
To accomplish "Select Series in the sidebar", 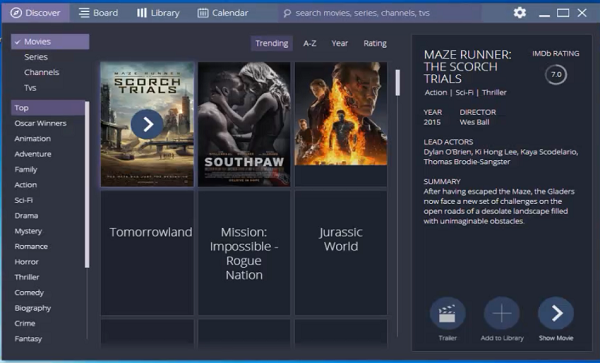I will (36, 57).
